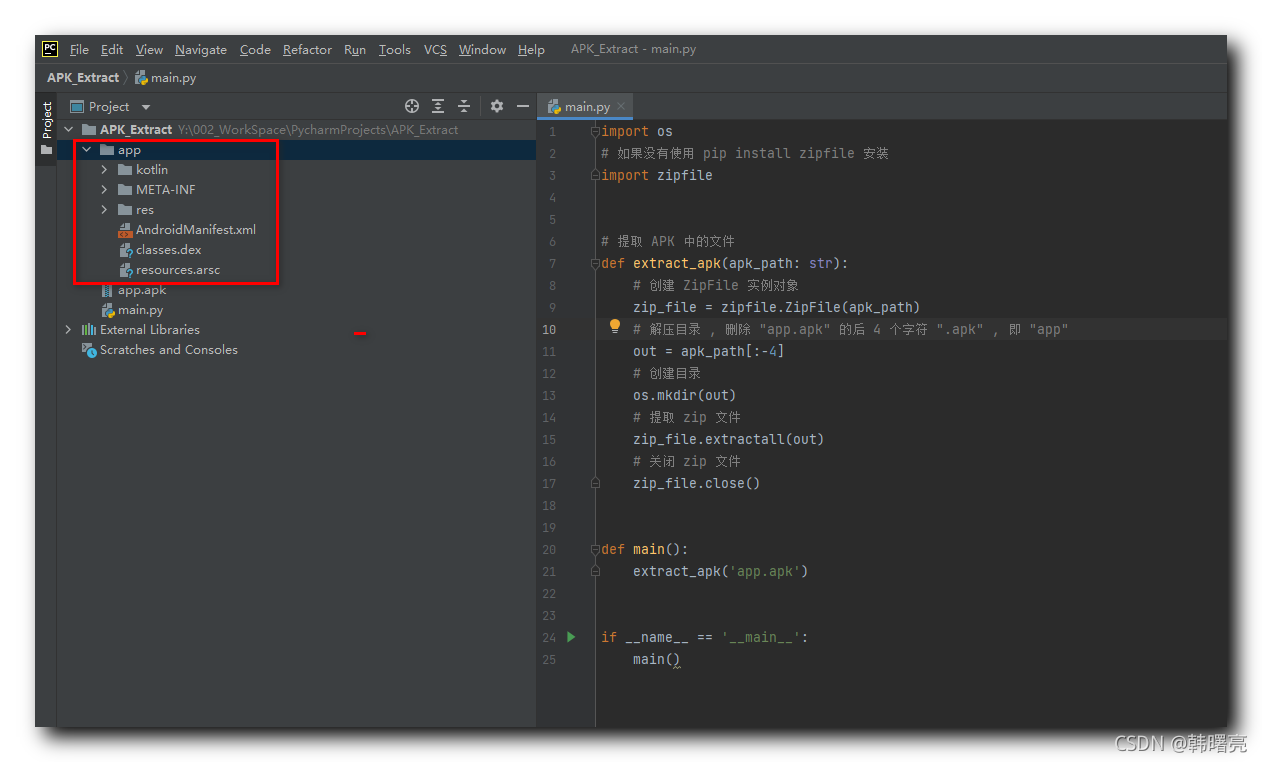
Task: Open the Navigate menu
Action: click(201, 49)
